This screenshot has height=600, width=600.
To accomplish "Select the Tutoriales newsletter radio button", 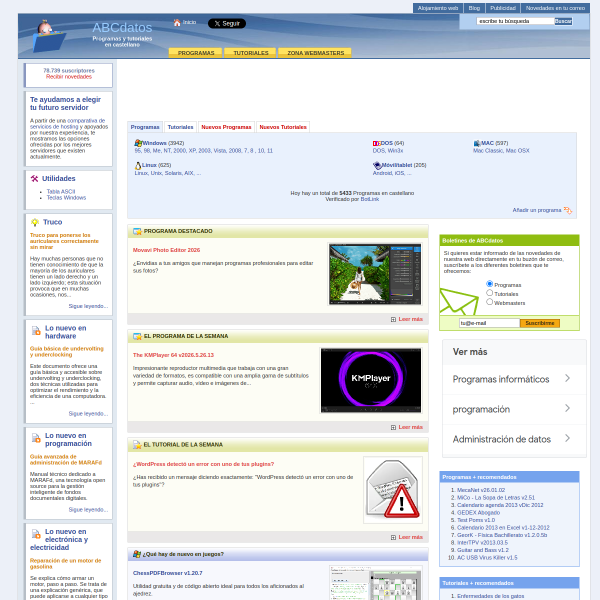I will [x=489, y=293].
